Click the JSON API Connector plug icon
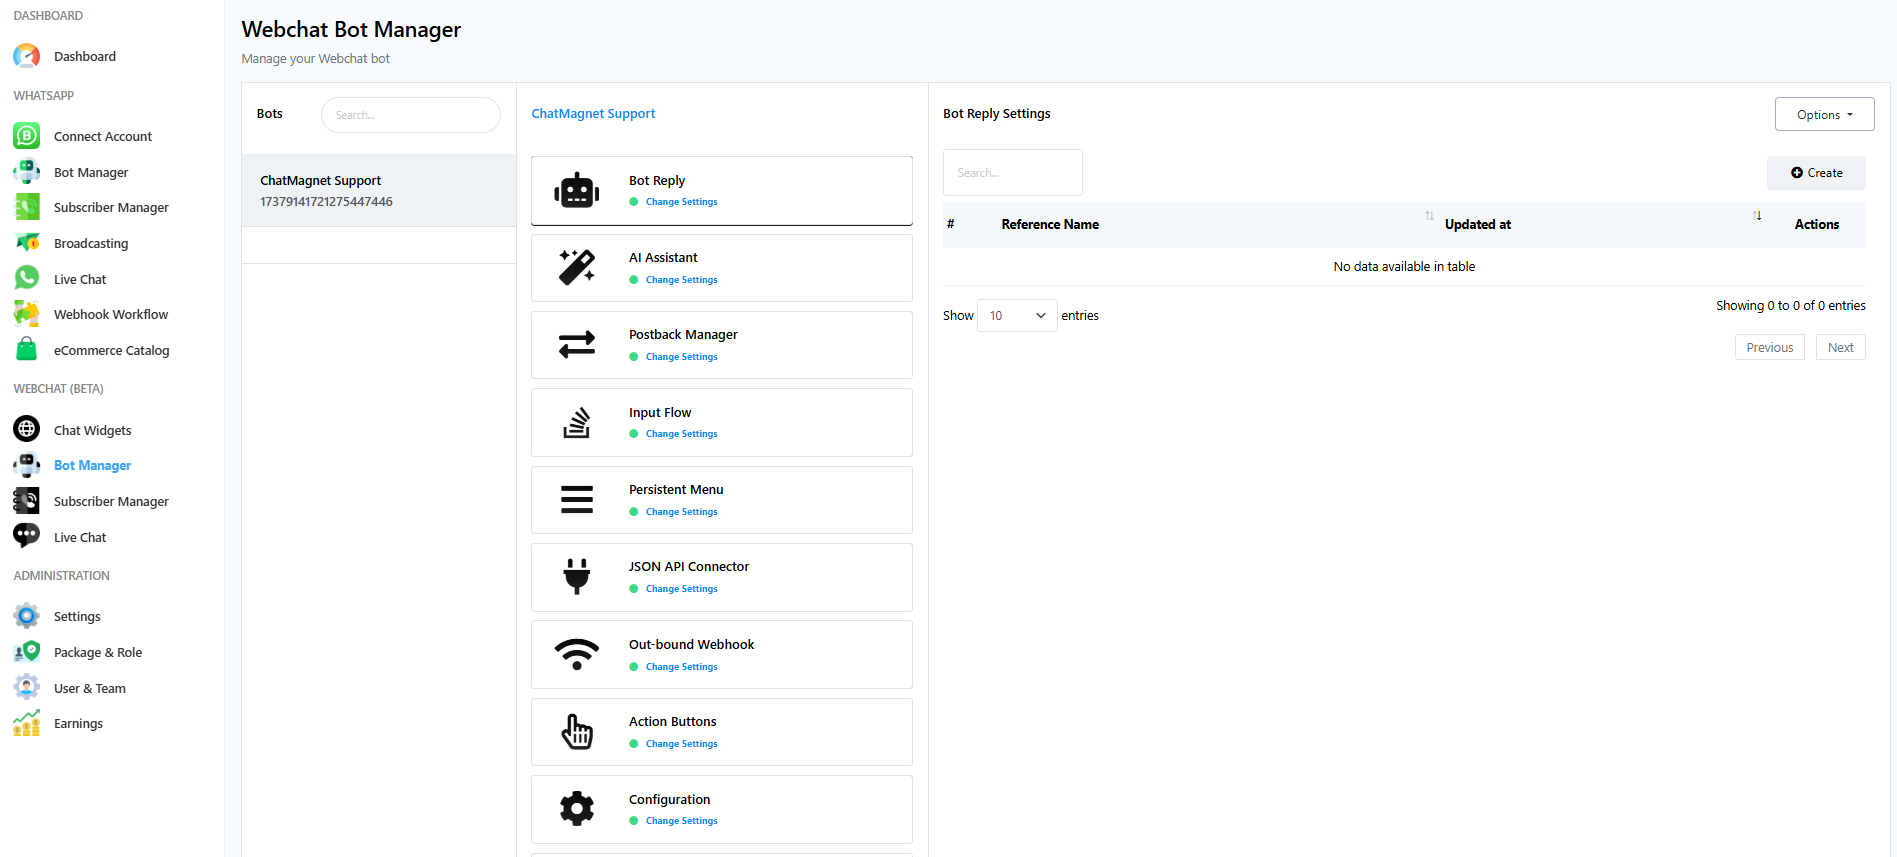The width and height of the screenshot is (1897, 857). click(577, 577)
